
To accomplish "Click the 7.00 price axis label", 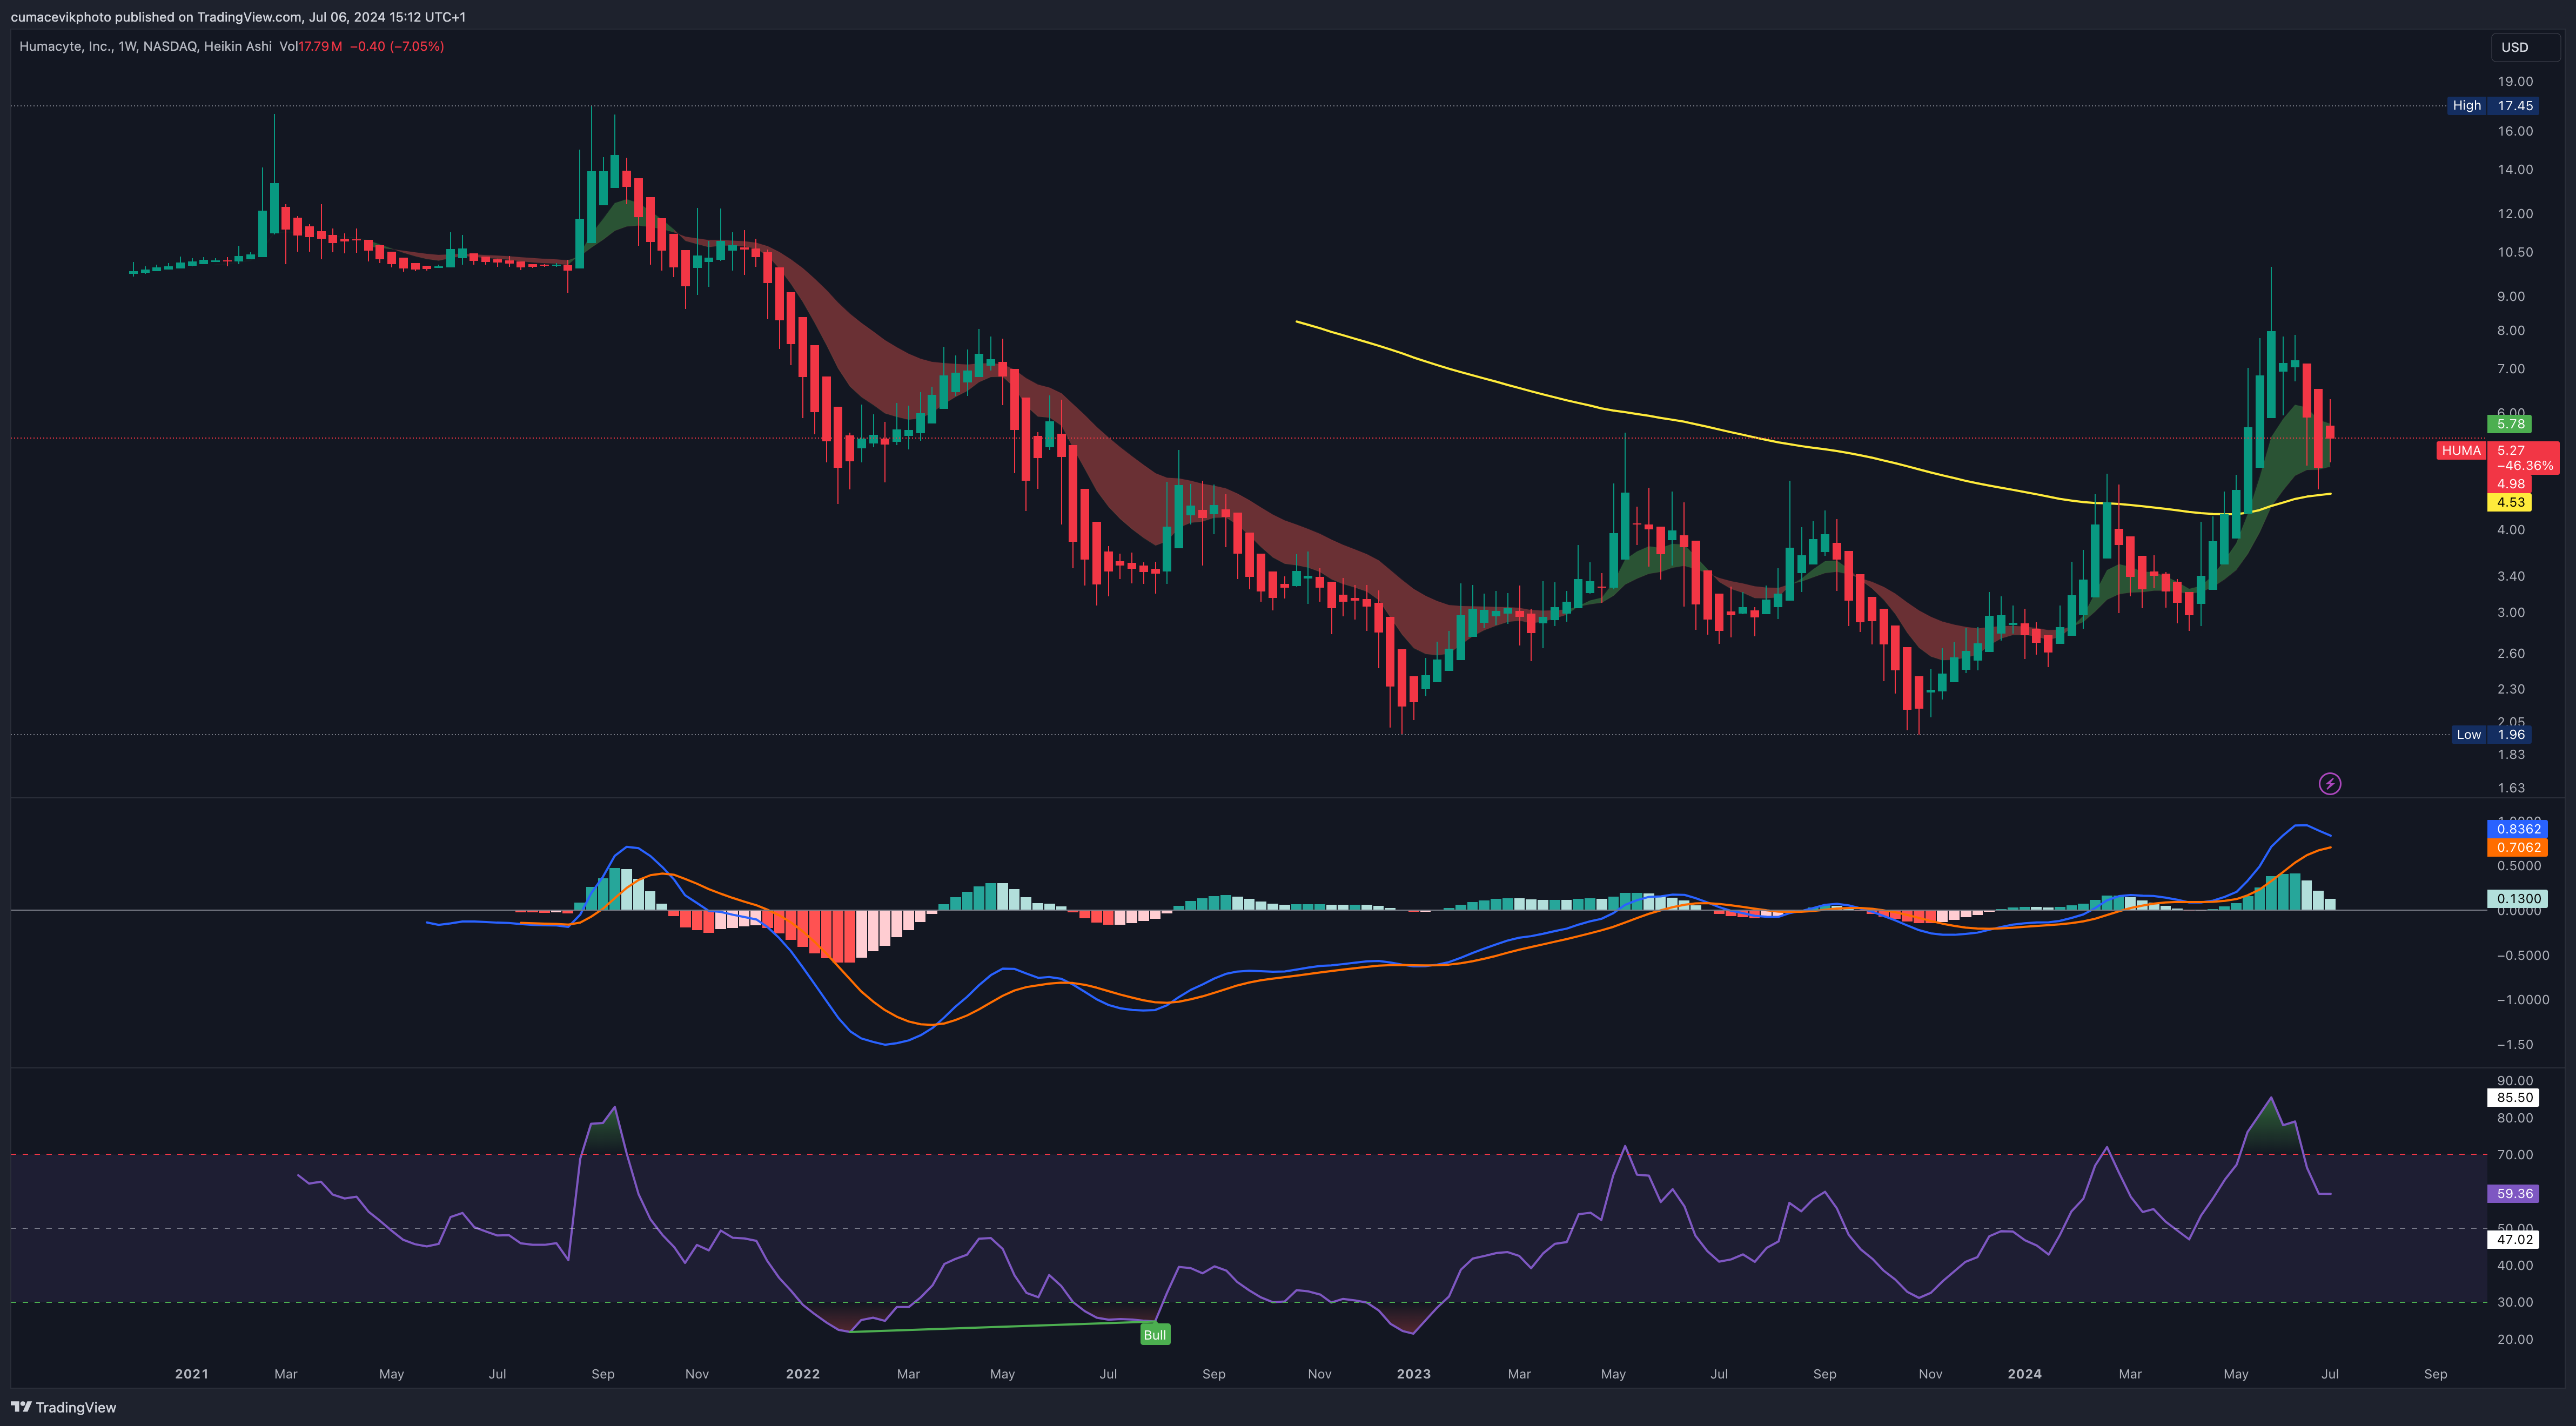I will (2511, 369).
